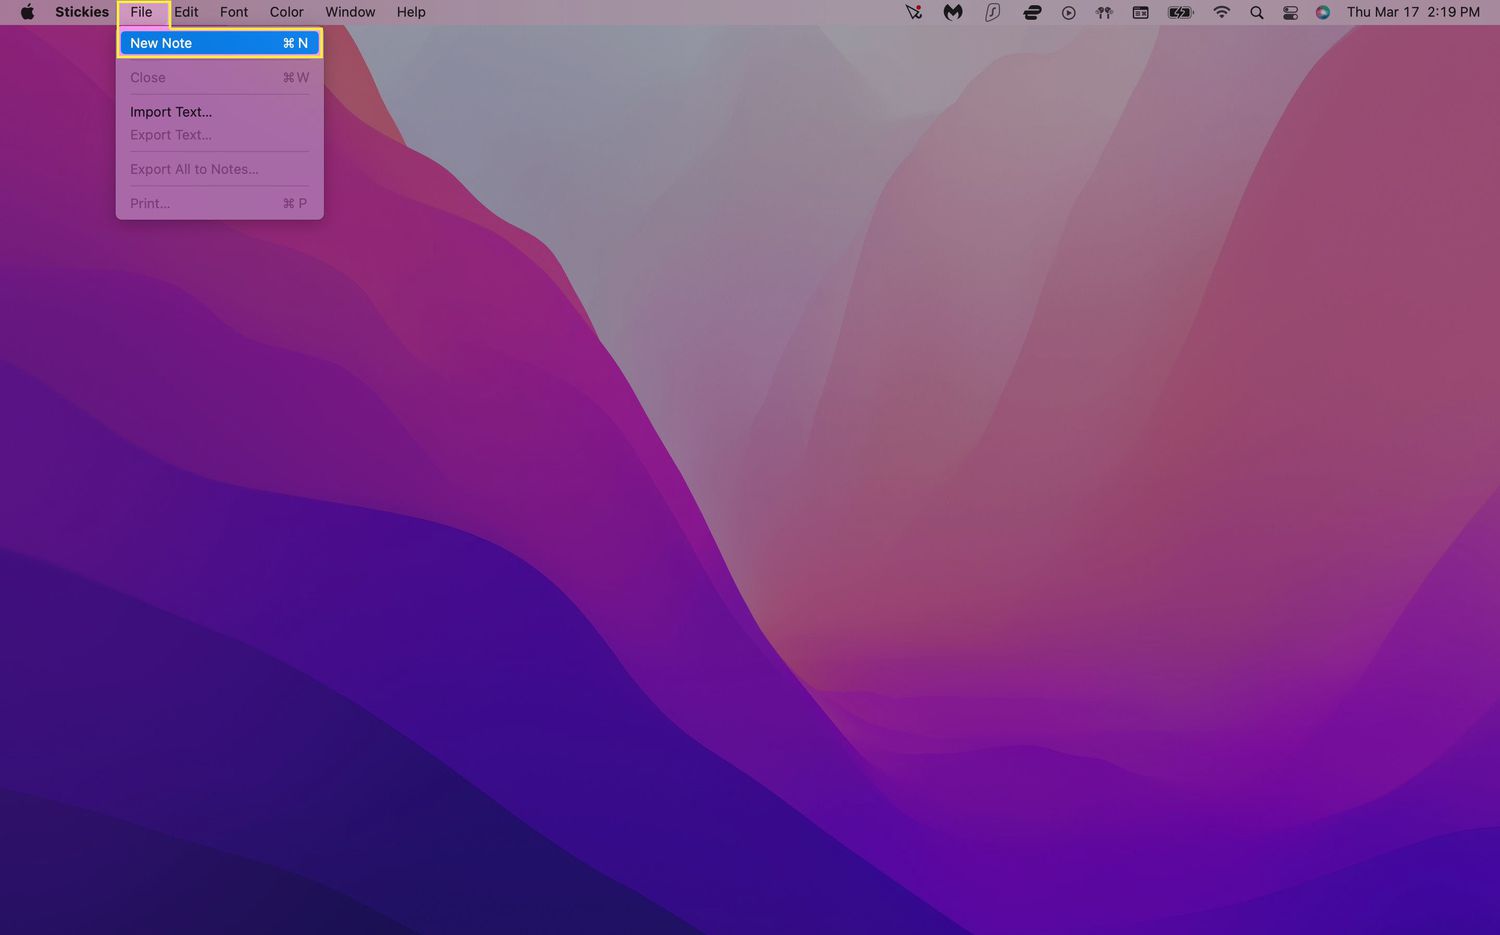The image size is (1500, 935).
Task: Launch Siri from the menu bar
Action: click(x=1323, y=12)
